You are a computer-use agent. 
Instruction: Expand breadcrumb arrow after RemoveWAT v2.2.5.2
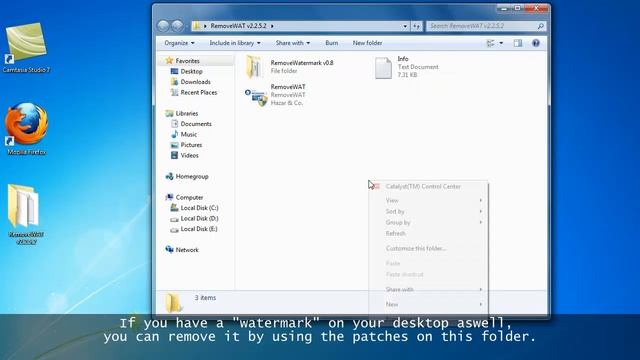(x=272, y=26)
